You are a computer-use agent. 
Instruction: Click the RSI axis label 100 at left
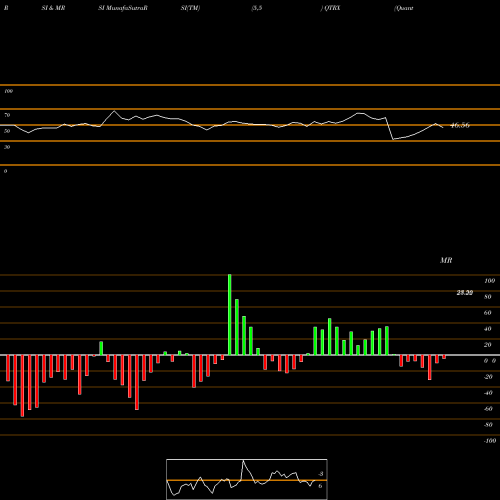[x=8, y=91]
